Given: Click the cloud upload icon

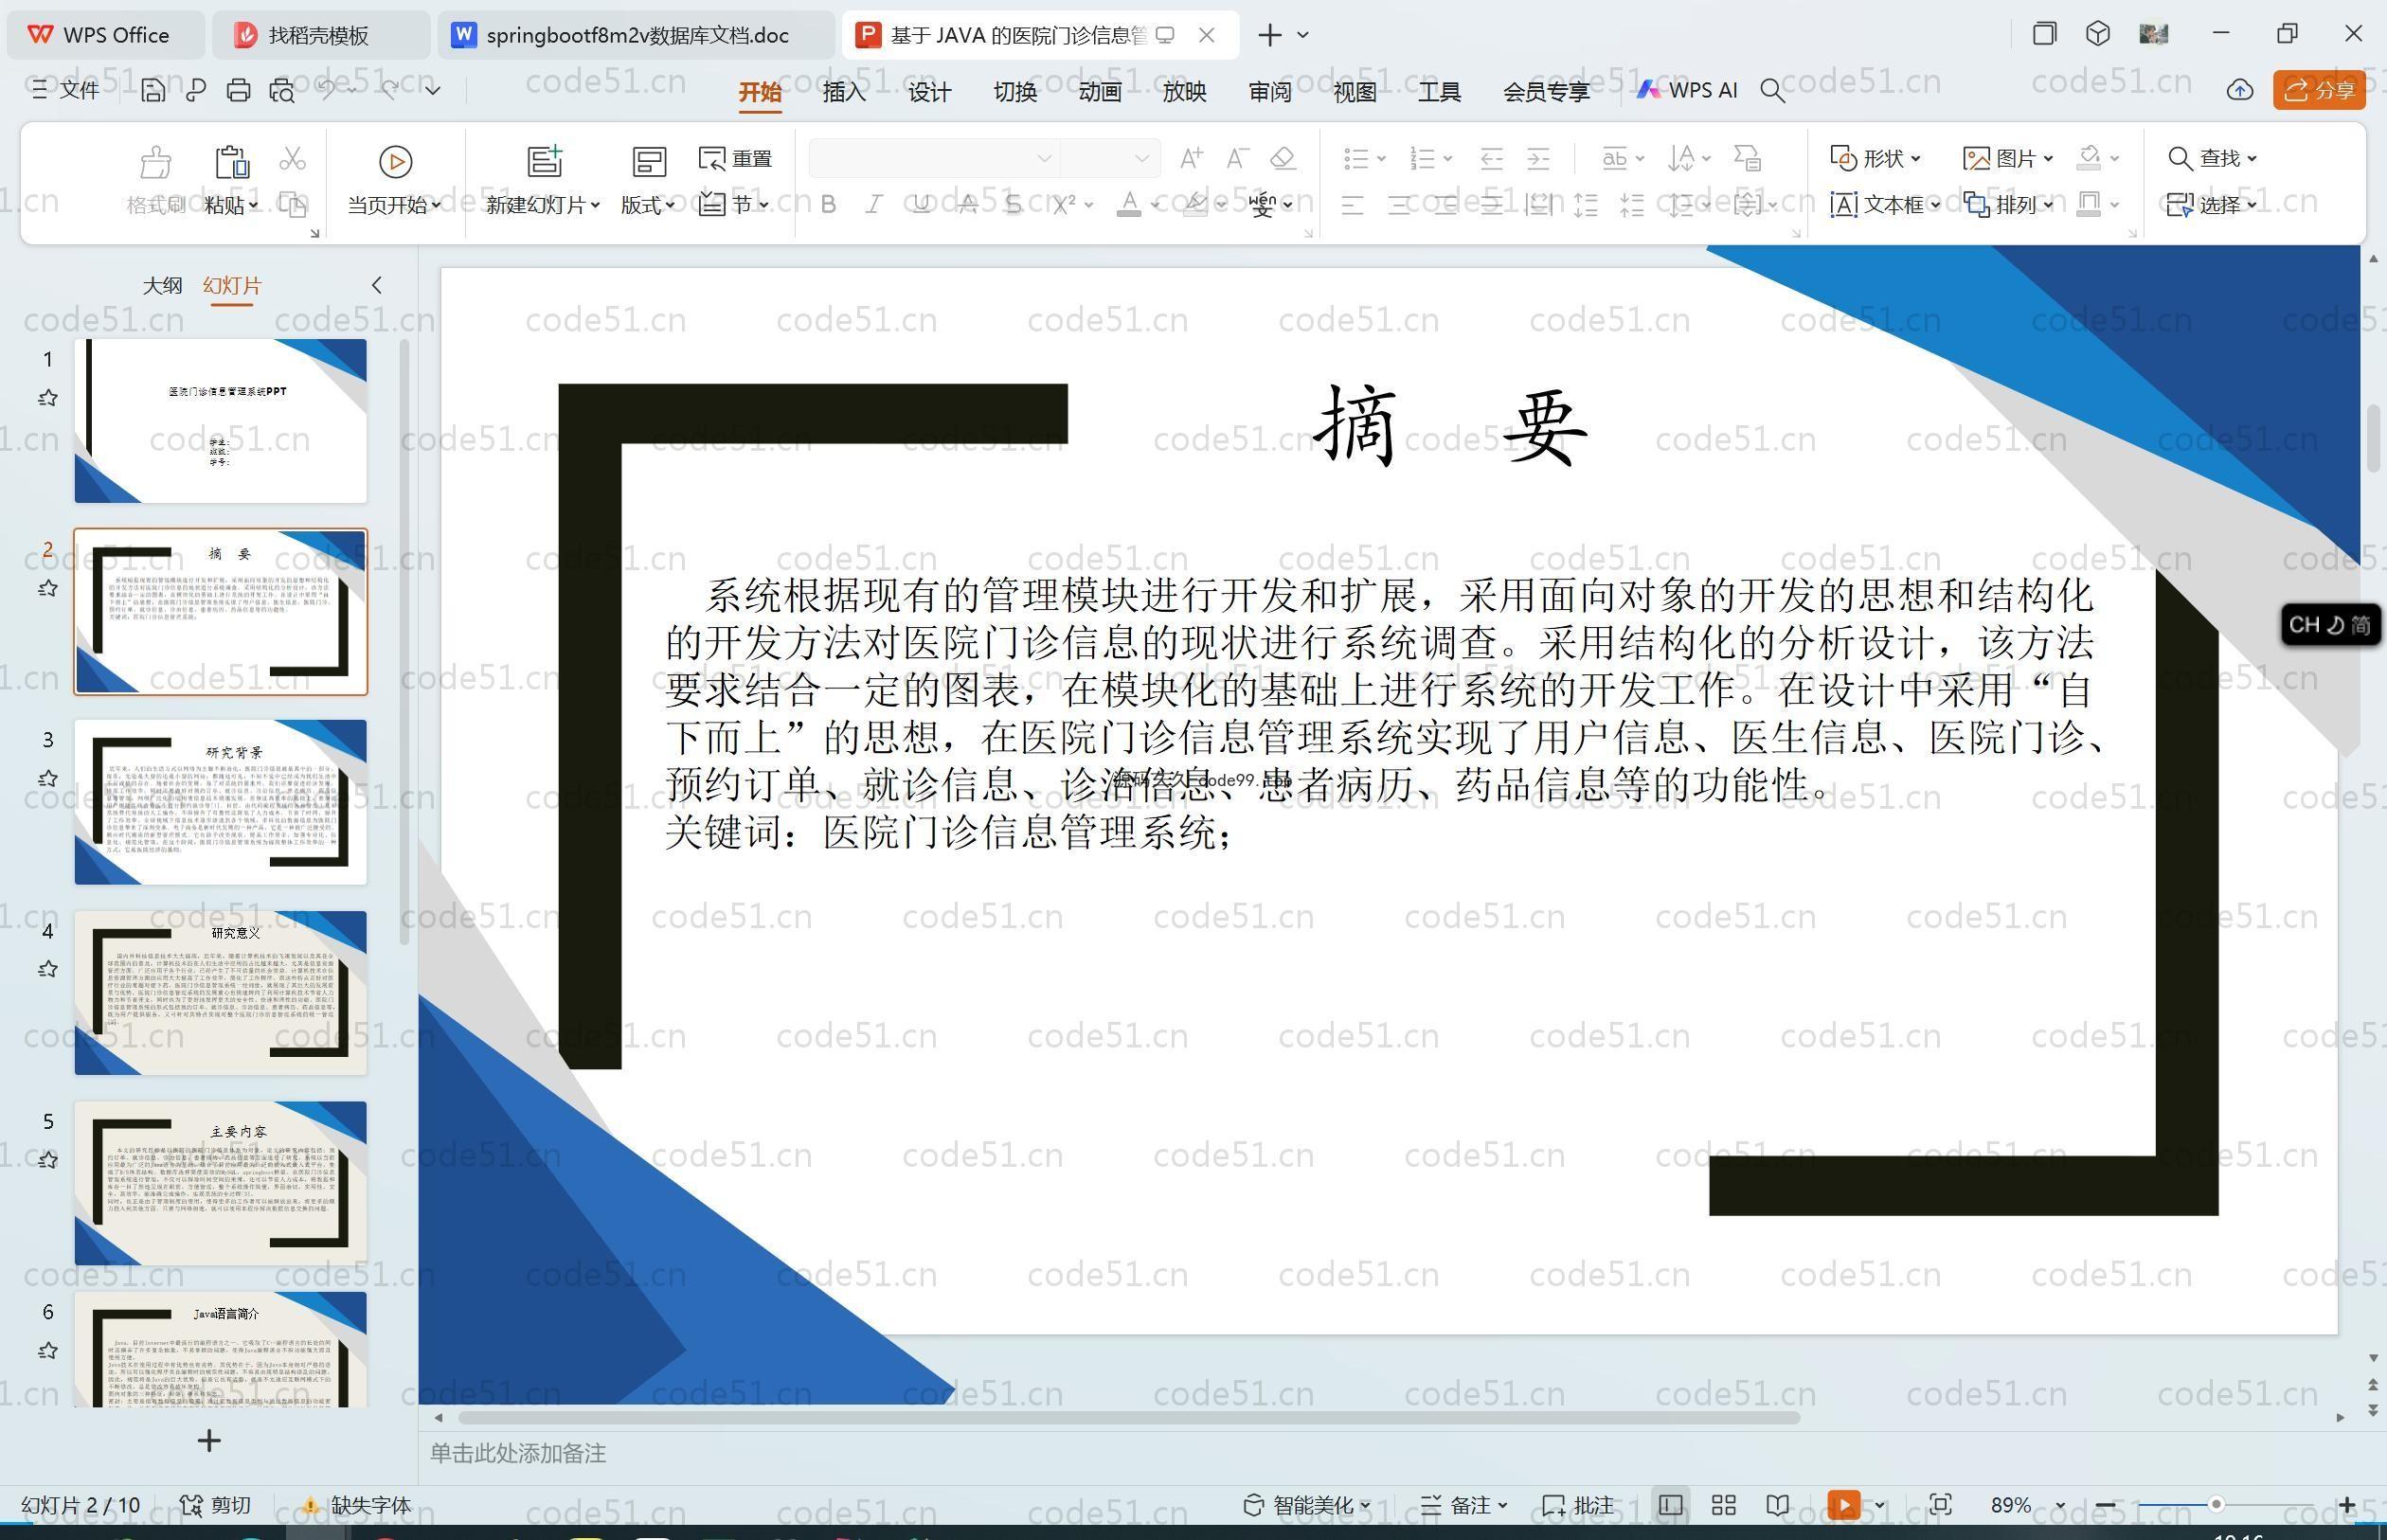Looking at the screenshot, I should (2239, 90).
